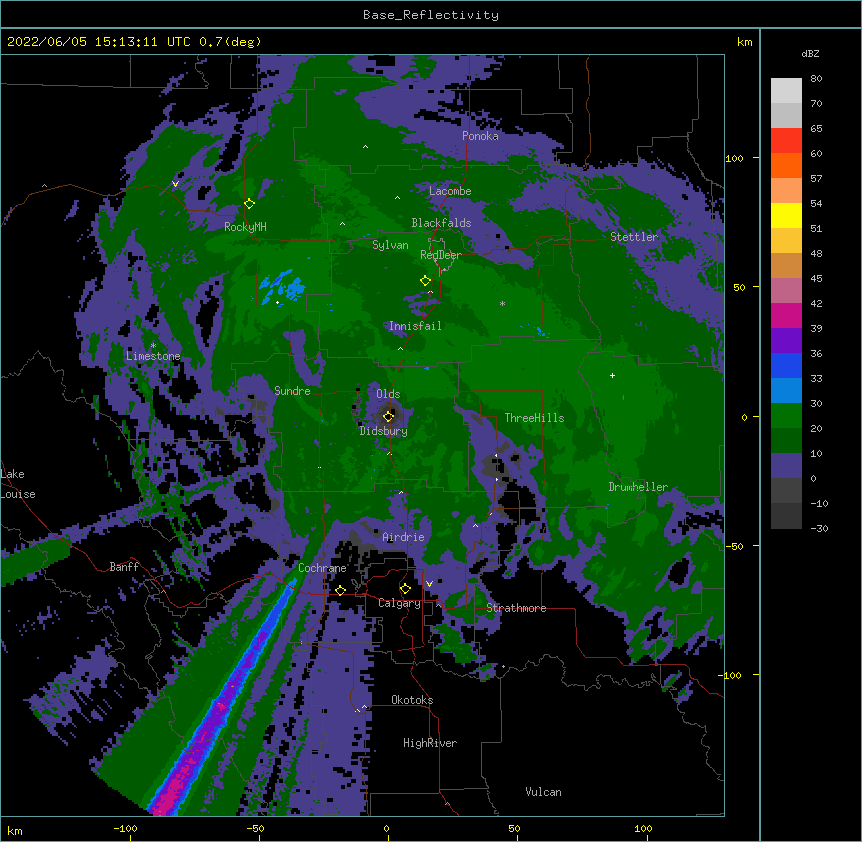Click the Sundre city label
The image size is (862, 842).
(x=292, y=391)
